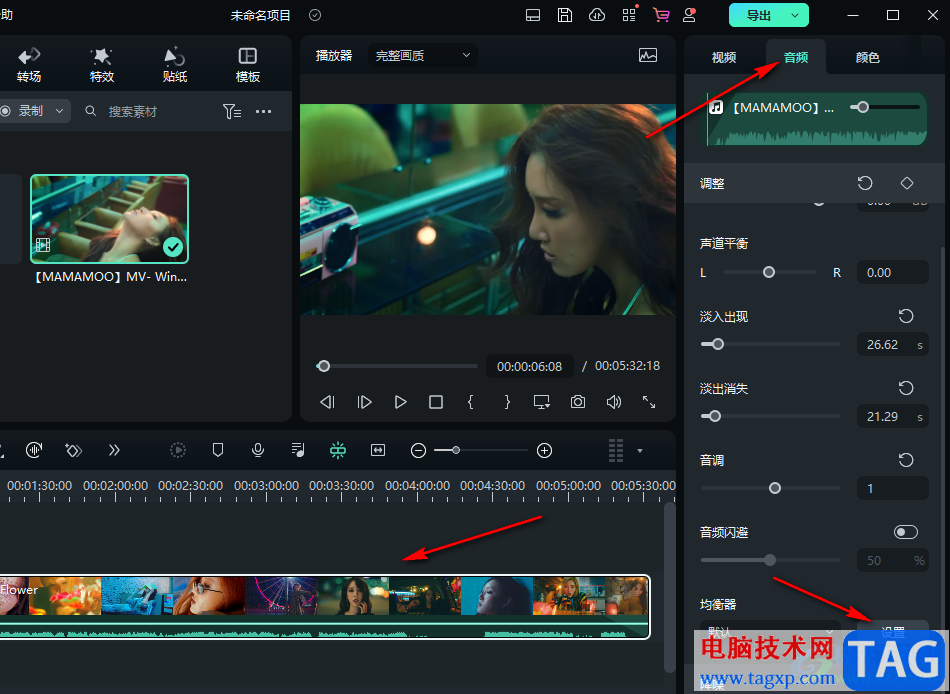Image resolution: width=950 pixels, height=694 pixels.
Task: Open the three-dot more options menu
Action: click(264, 112)
